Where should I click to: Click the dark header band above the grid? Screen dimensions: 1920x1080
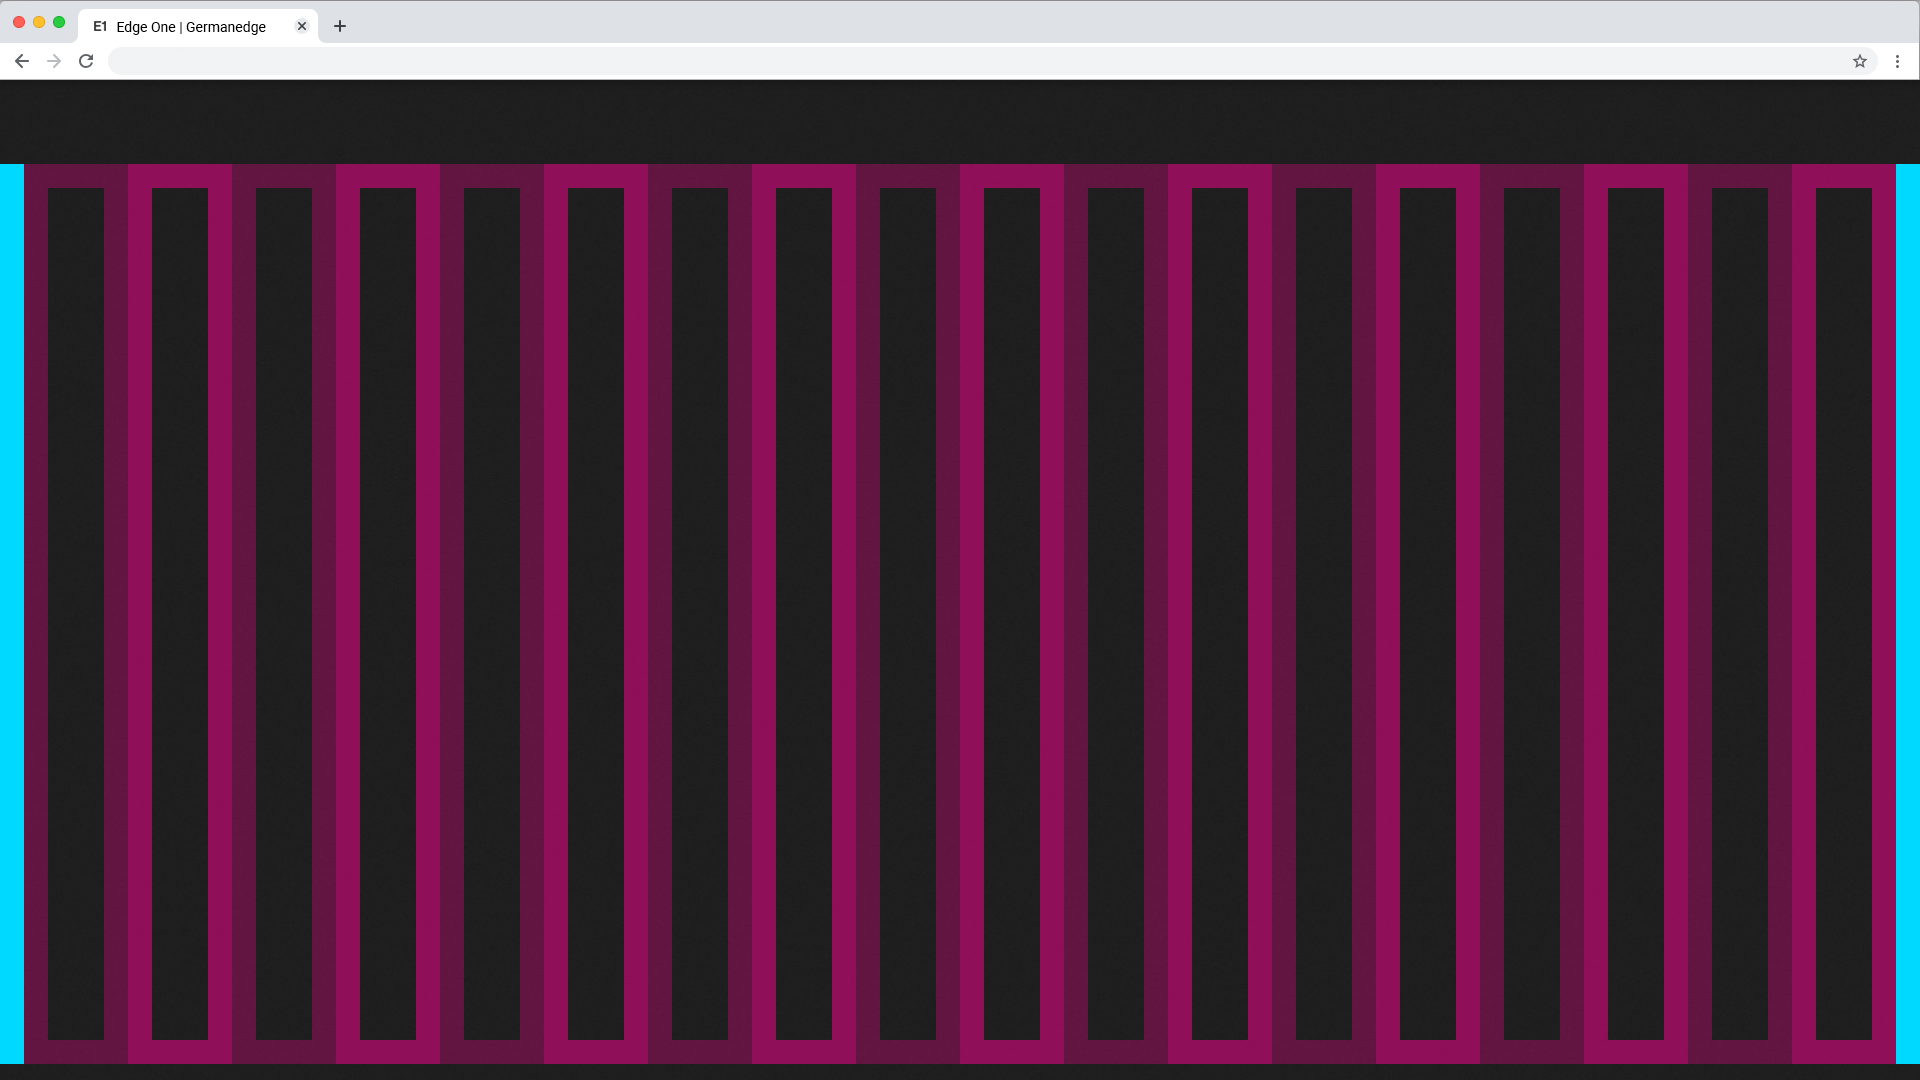point(960,122)
